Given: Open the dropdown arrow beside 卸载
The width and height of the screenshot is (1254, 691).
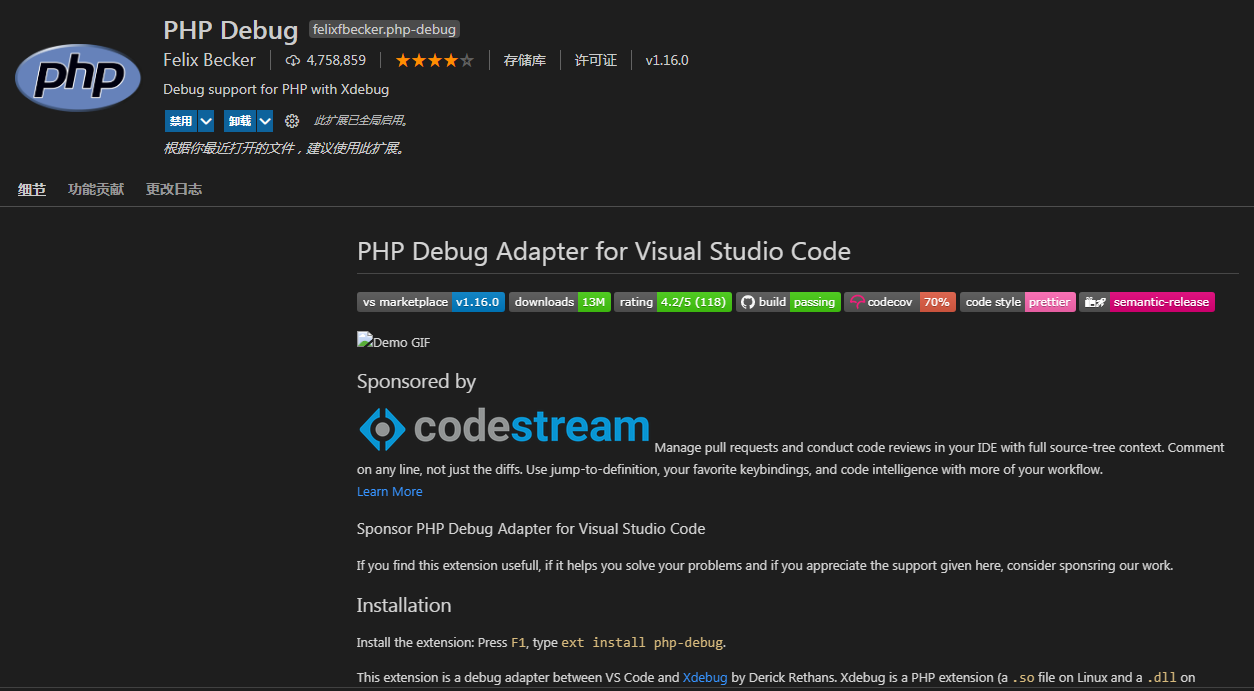Looking at the screenshot, I should click(265, 121).
